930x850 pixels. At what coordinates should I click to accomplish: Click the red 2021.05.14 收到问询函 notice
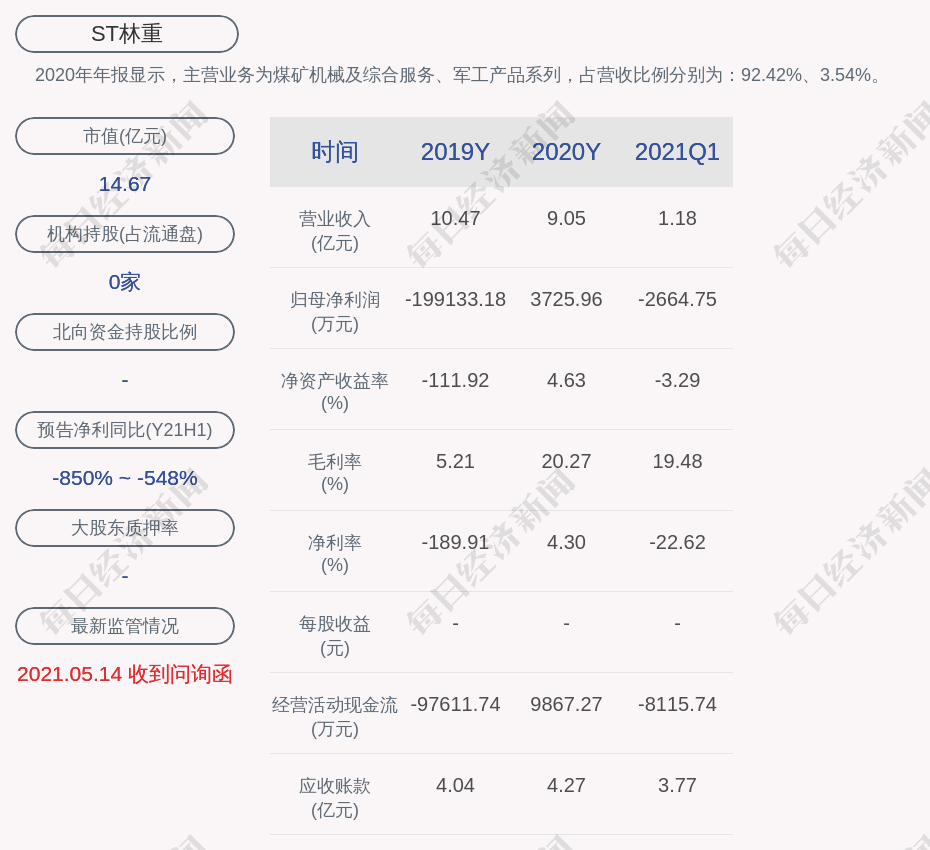[125, 674]
